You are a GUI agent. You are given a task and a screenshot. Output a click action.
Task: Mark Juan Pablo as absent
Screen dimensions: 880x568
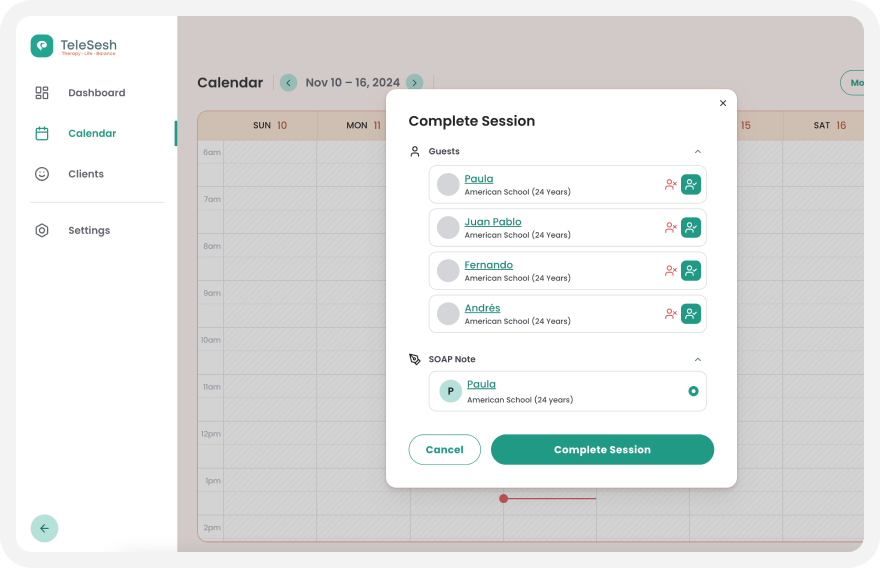671,228
